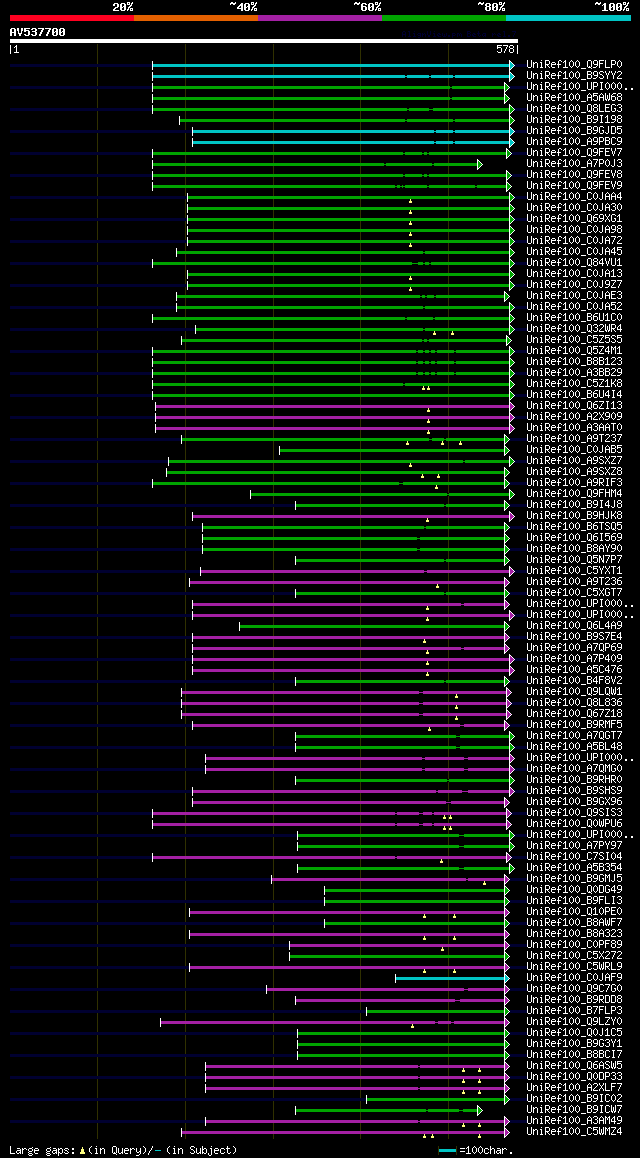Screen dimensions: 640x1158
Task: Click hit label UniRef100_A9PBC9
Action: point(574,142)
